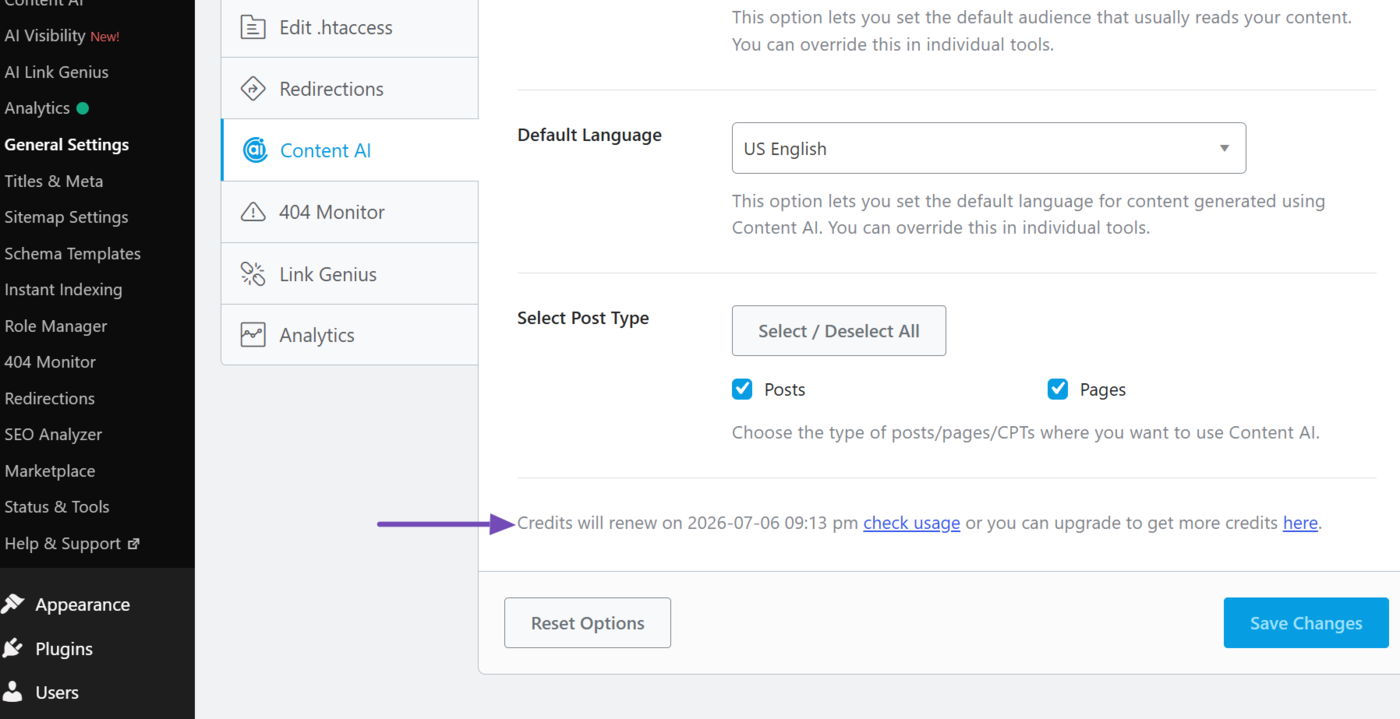The image size is (1400, 719).
Task: Click the Appearance paintbrush icon
Action: click(x=13, y=604)
